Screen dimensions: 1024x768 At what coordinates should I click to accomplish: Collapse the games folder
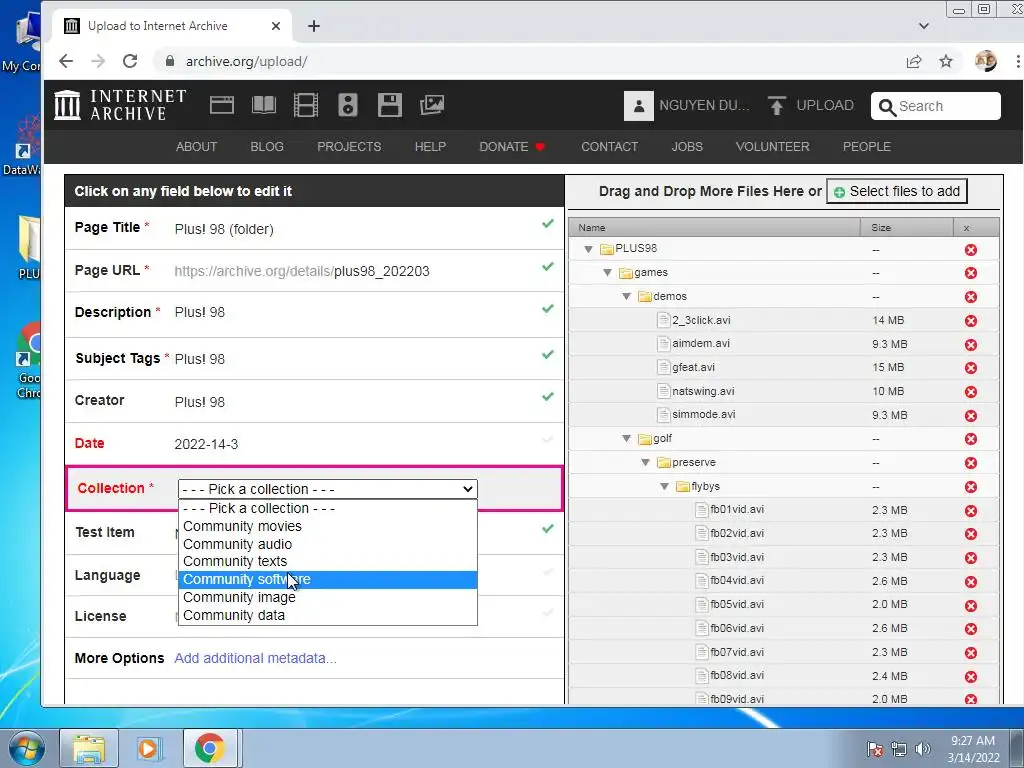607,273
